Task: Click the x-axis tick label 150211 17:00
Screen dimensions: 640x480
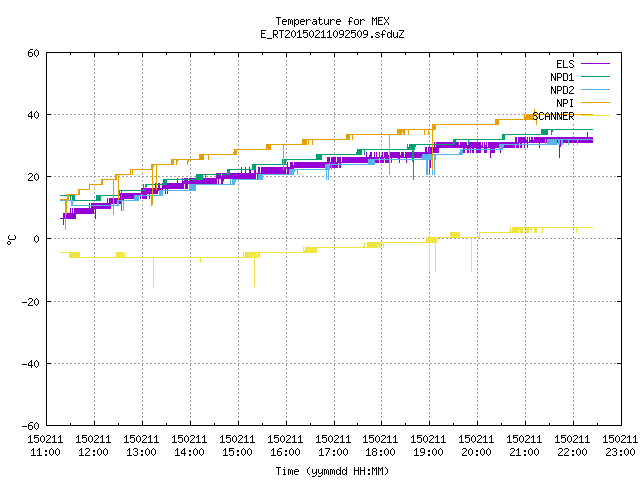Action: click(x=333, y=446)
